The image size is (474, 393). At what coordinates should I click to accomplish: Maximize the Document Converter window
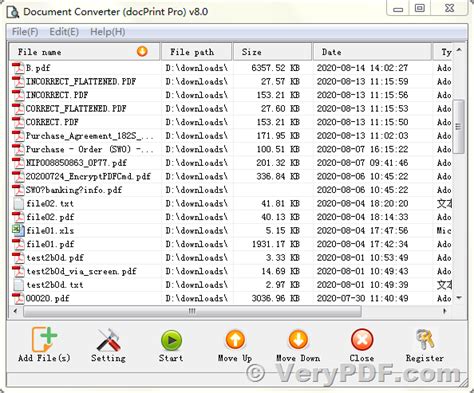420,8
